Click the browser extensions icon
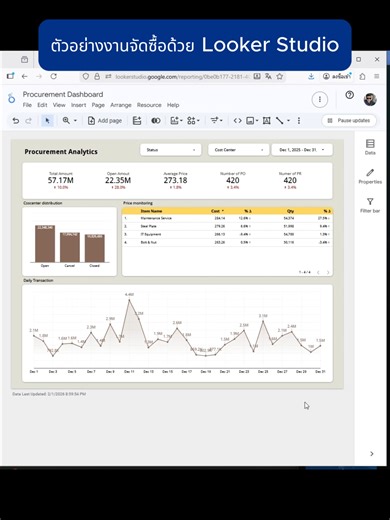 [x=362, y=76]
